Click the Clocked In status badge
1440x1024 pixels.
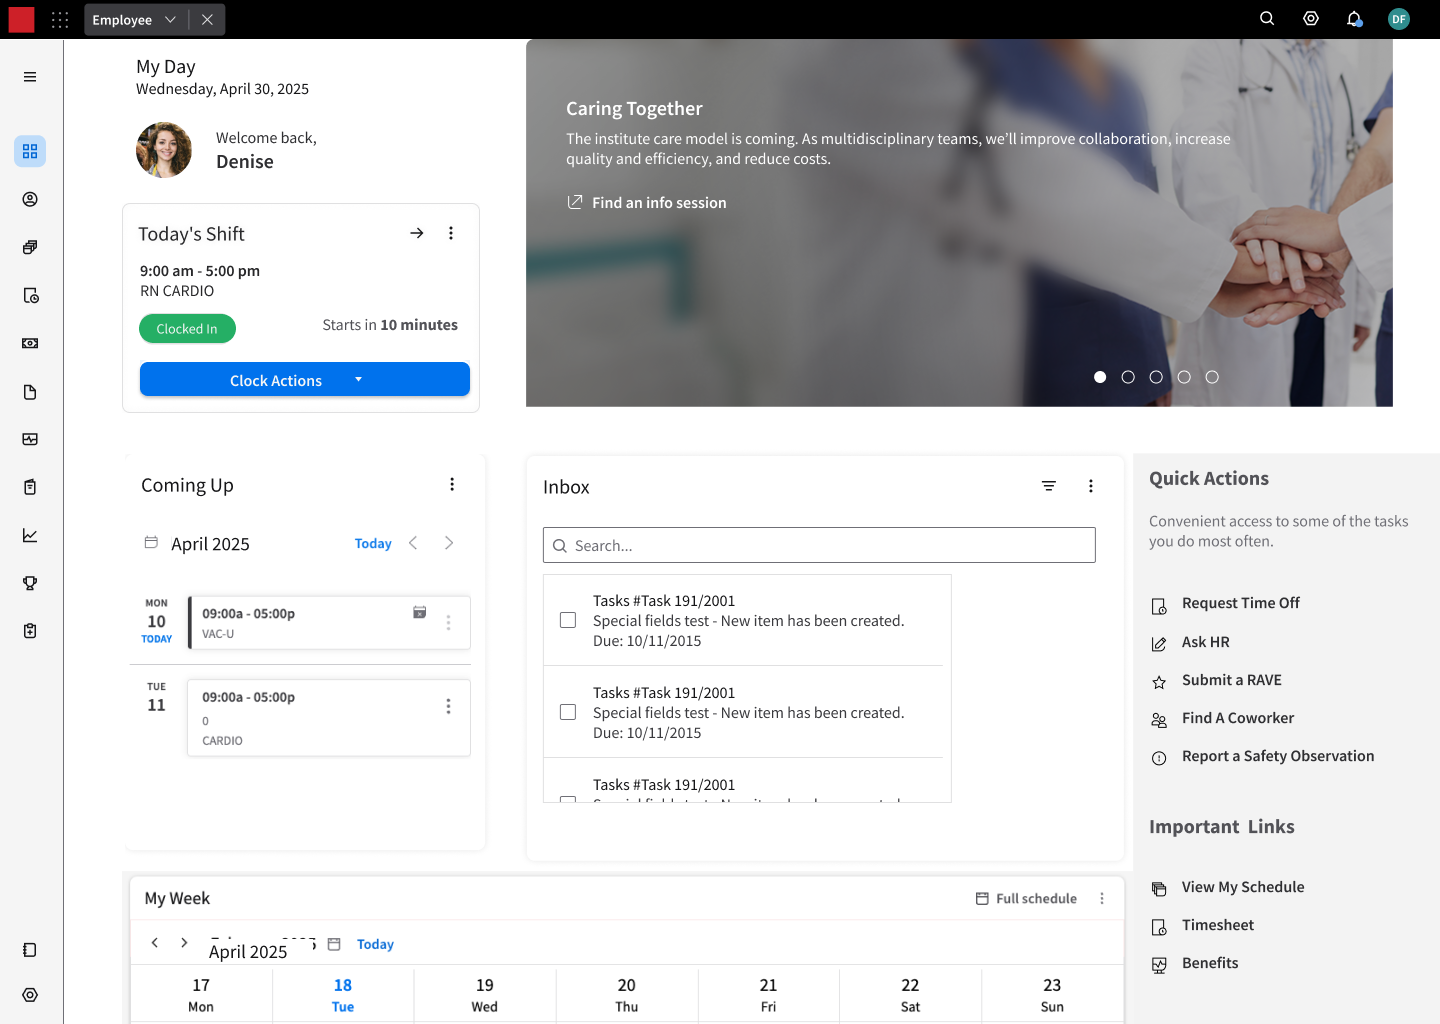point(187,329)
